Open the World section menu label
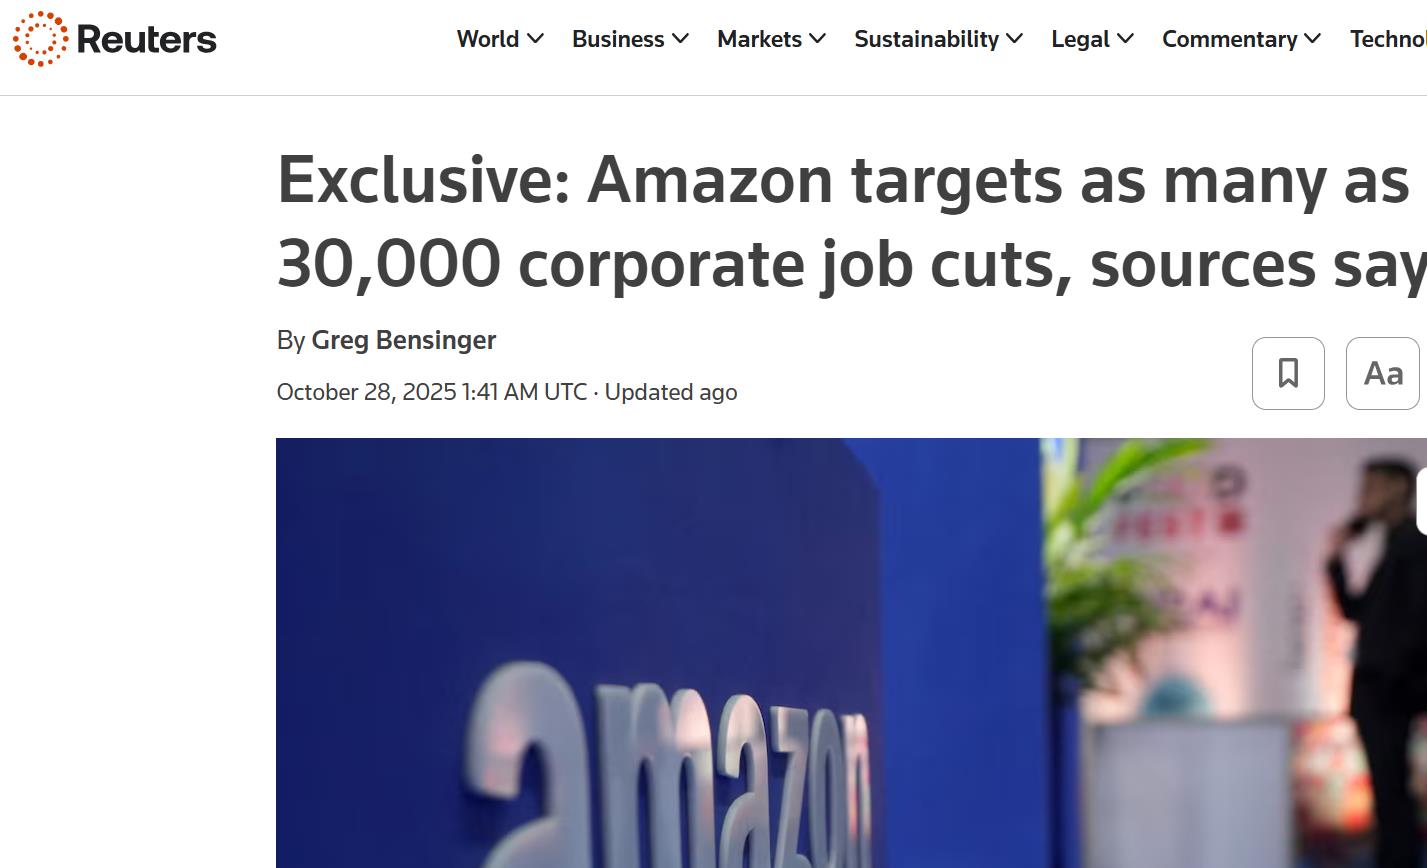 click(x=488, y=39)
